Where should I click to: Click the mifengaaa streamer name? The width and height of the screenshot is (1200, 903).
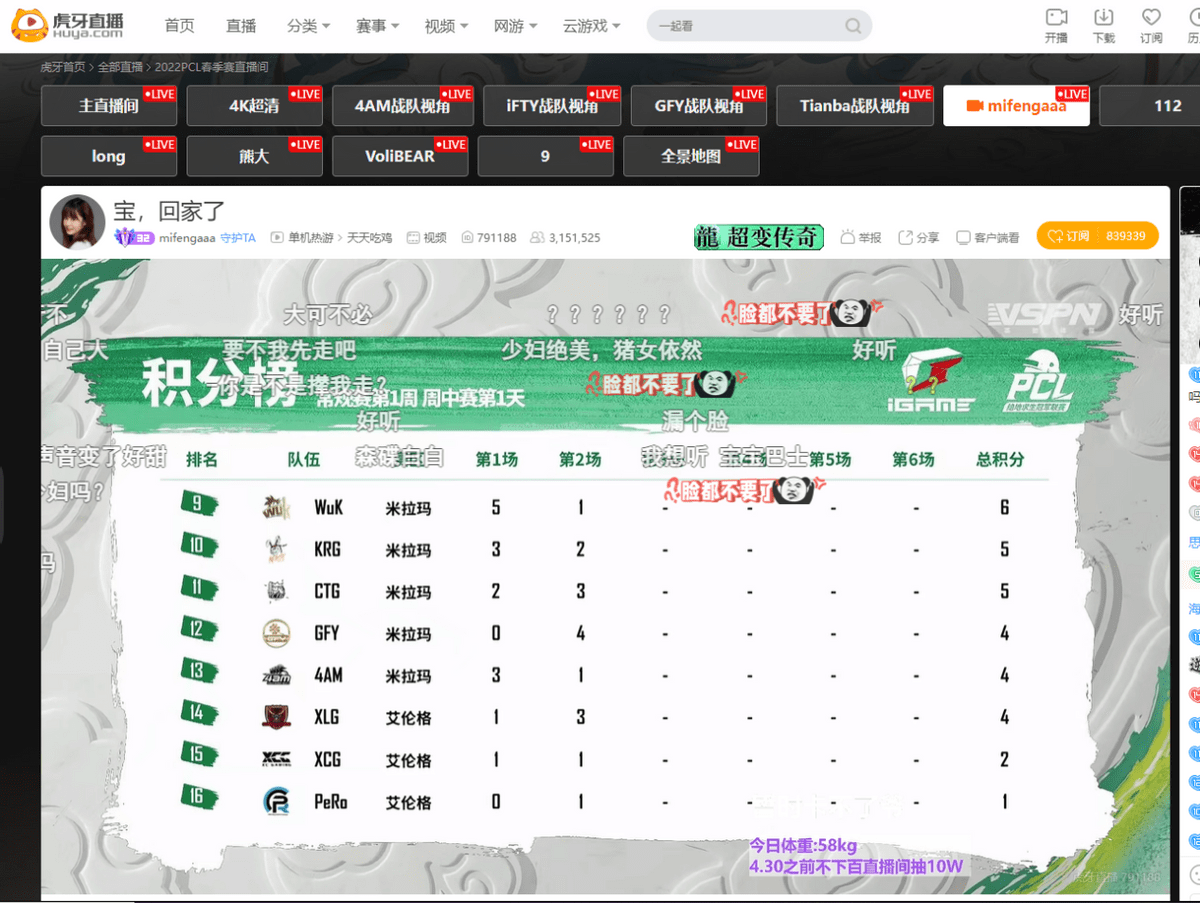point(187,238)
